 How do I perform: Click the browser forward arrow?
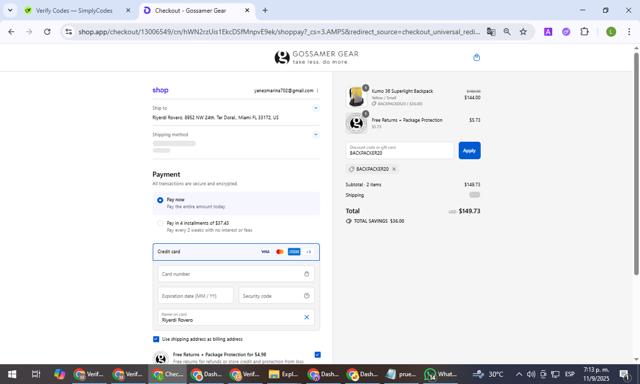(29, 31)
